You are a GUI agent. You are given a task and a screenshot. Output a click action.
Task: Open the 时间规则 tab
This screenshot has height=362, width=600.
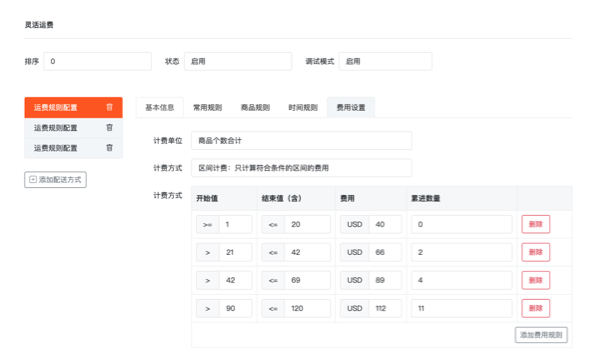303,108
